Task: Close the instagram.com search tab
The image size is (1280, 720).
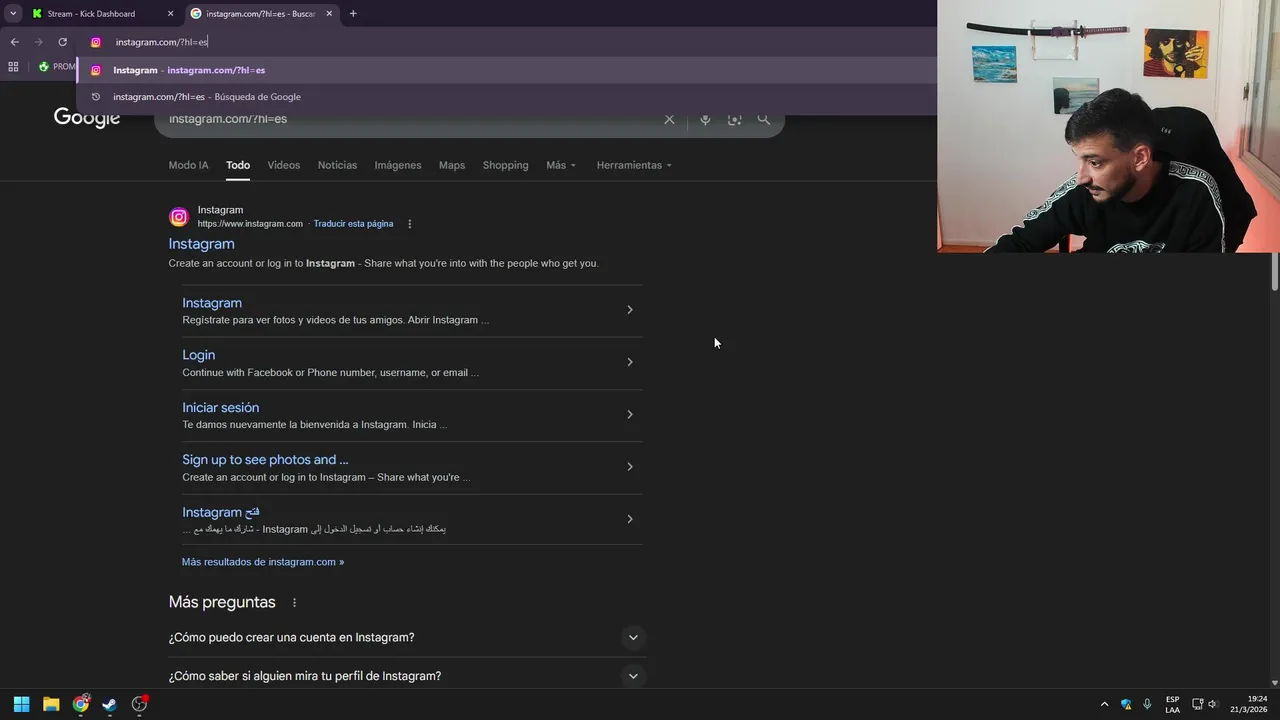Action: [329, 14]
